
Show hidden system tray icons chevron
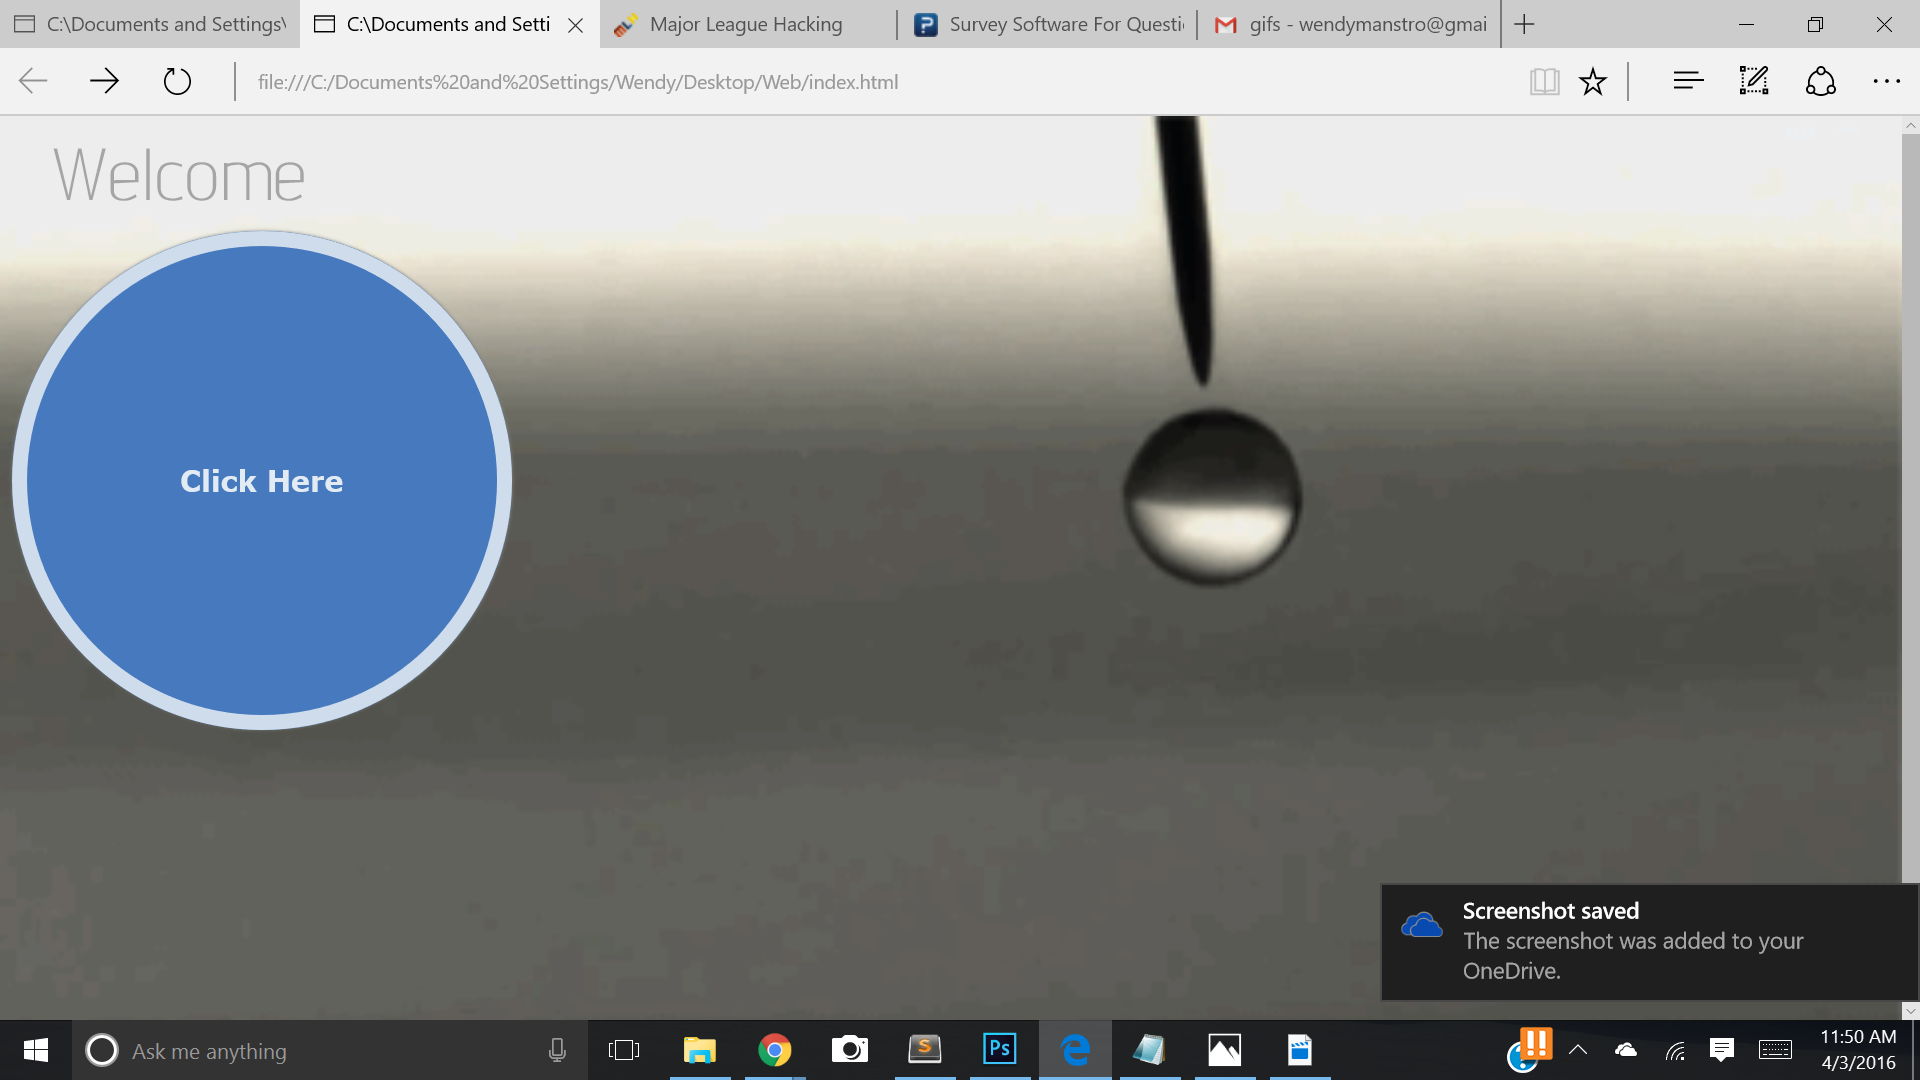[1578, 1049]
